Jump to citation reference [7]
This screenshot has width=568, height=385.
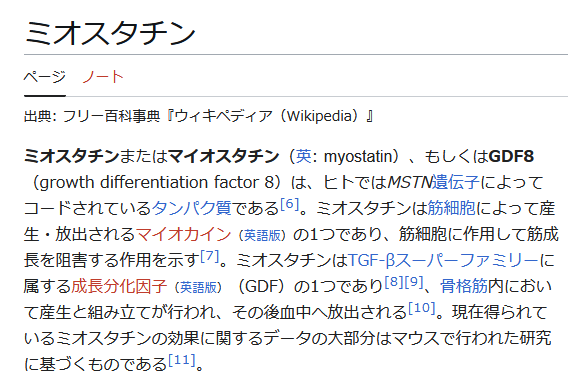[x=210, y=256]
